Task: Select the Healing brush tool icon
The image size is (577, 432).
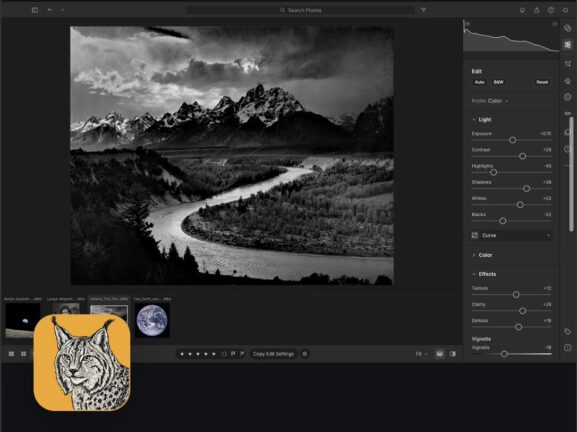Action: [567, 81]
